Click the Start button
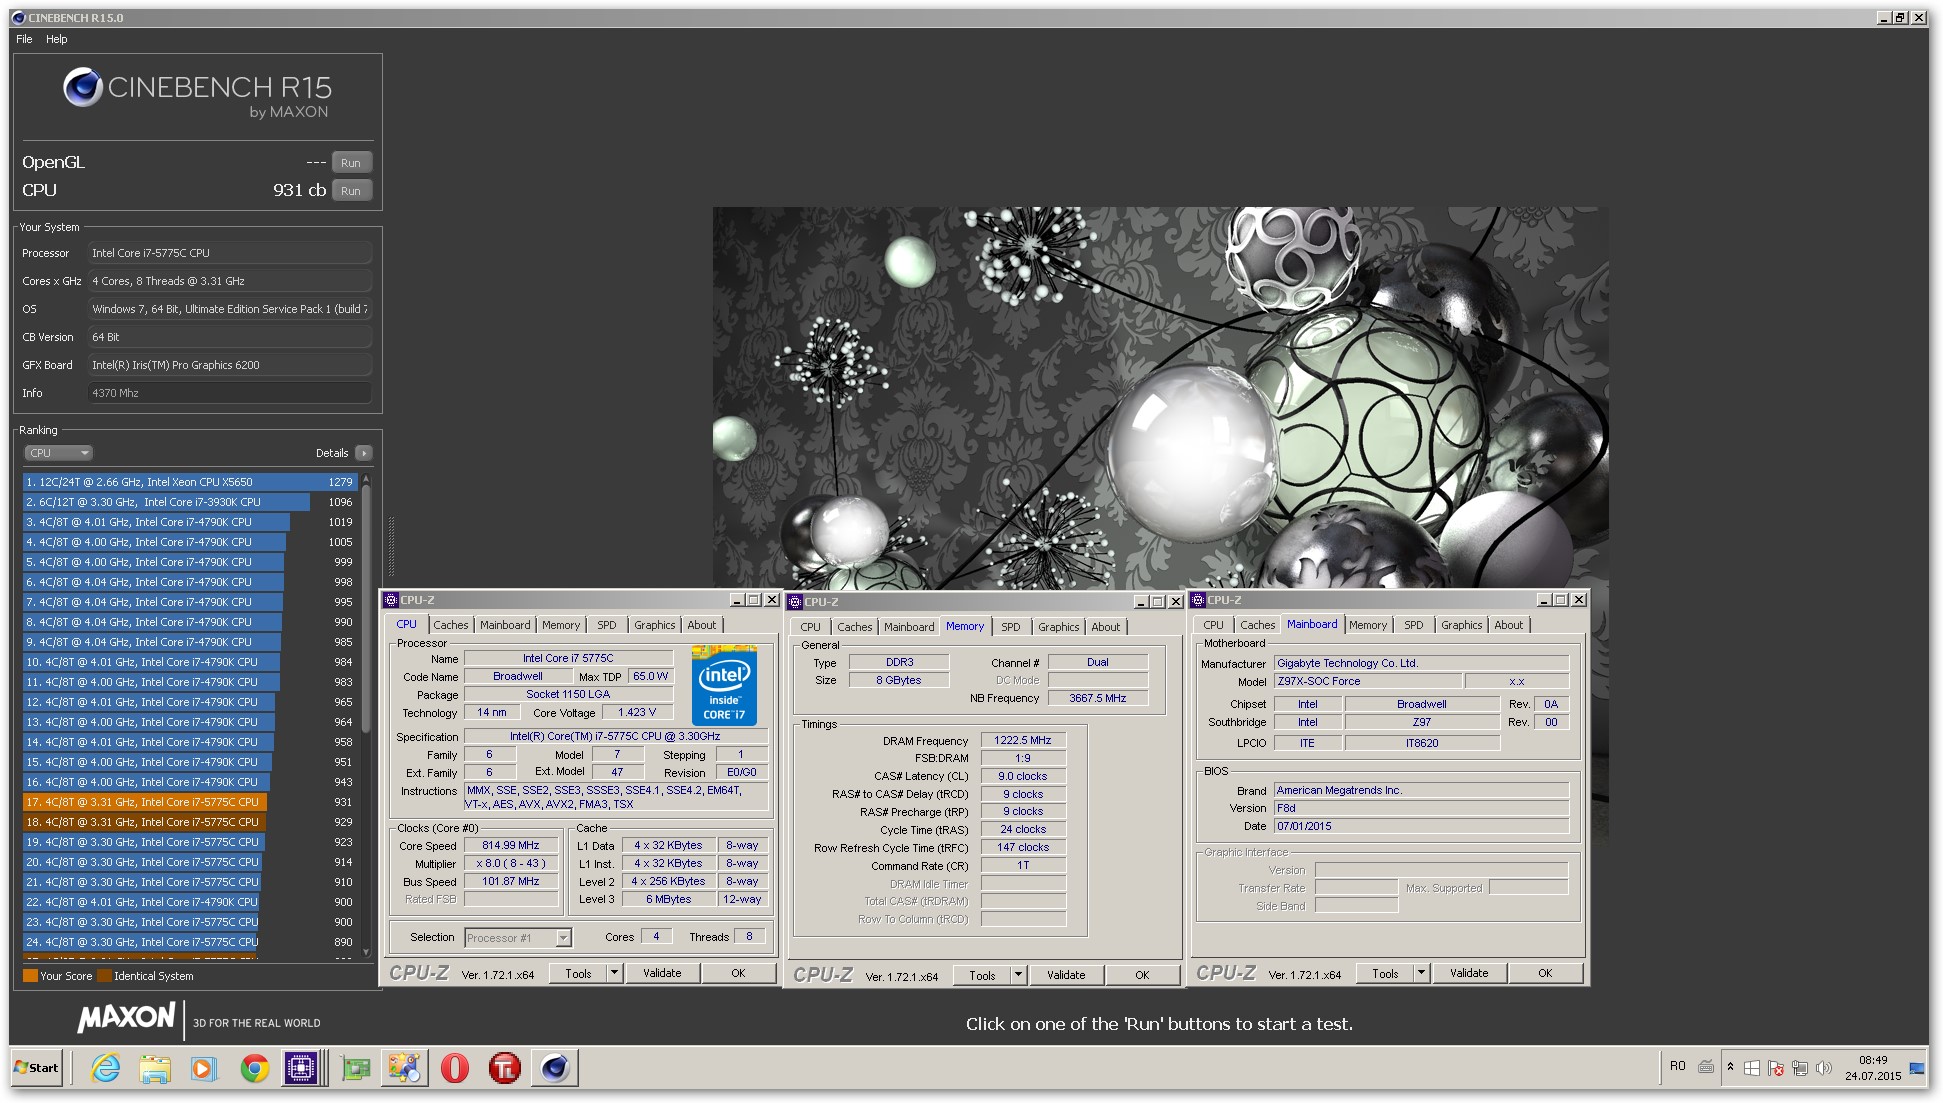1943x1103 pixels. coord(37,1068)
